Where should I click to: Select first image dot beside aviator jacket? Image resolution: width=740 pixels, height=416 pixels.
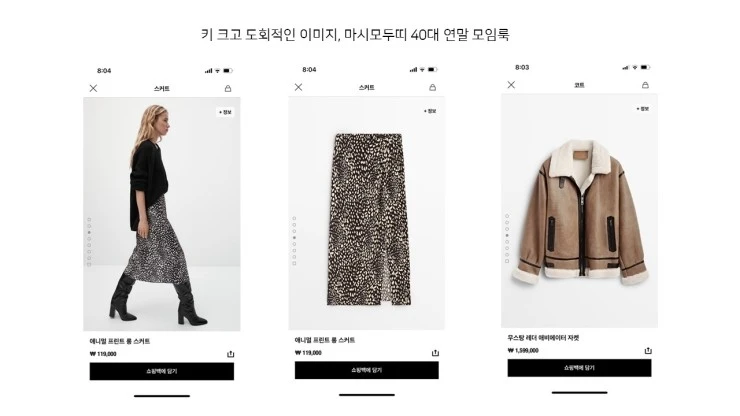[507, 216]
